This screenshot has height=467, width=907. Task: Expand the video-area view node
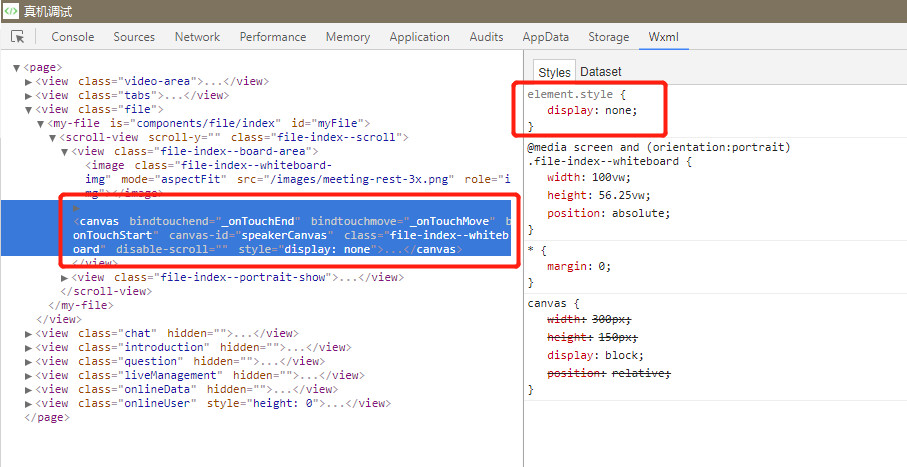(x=28, y=82)
